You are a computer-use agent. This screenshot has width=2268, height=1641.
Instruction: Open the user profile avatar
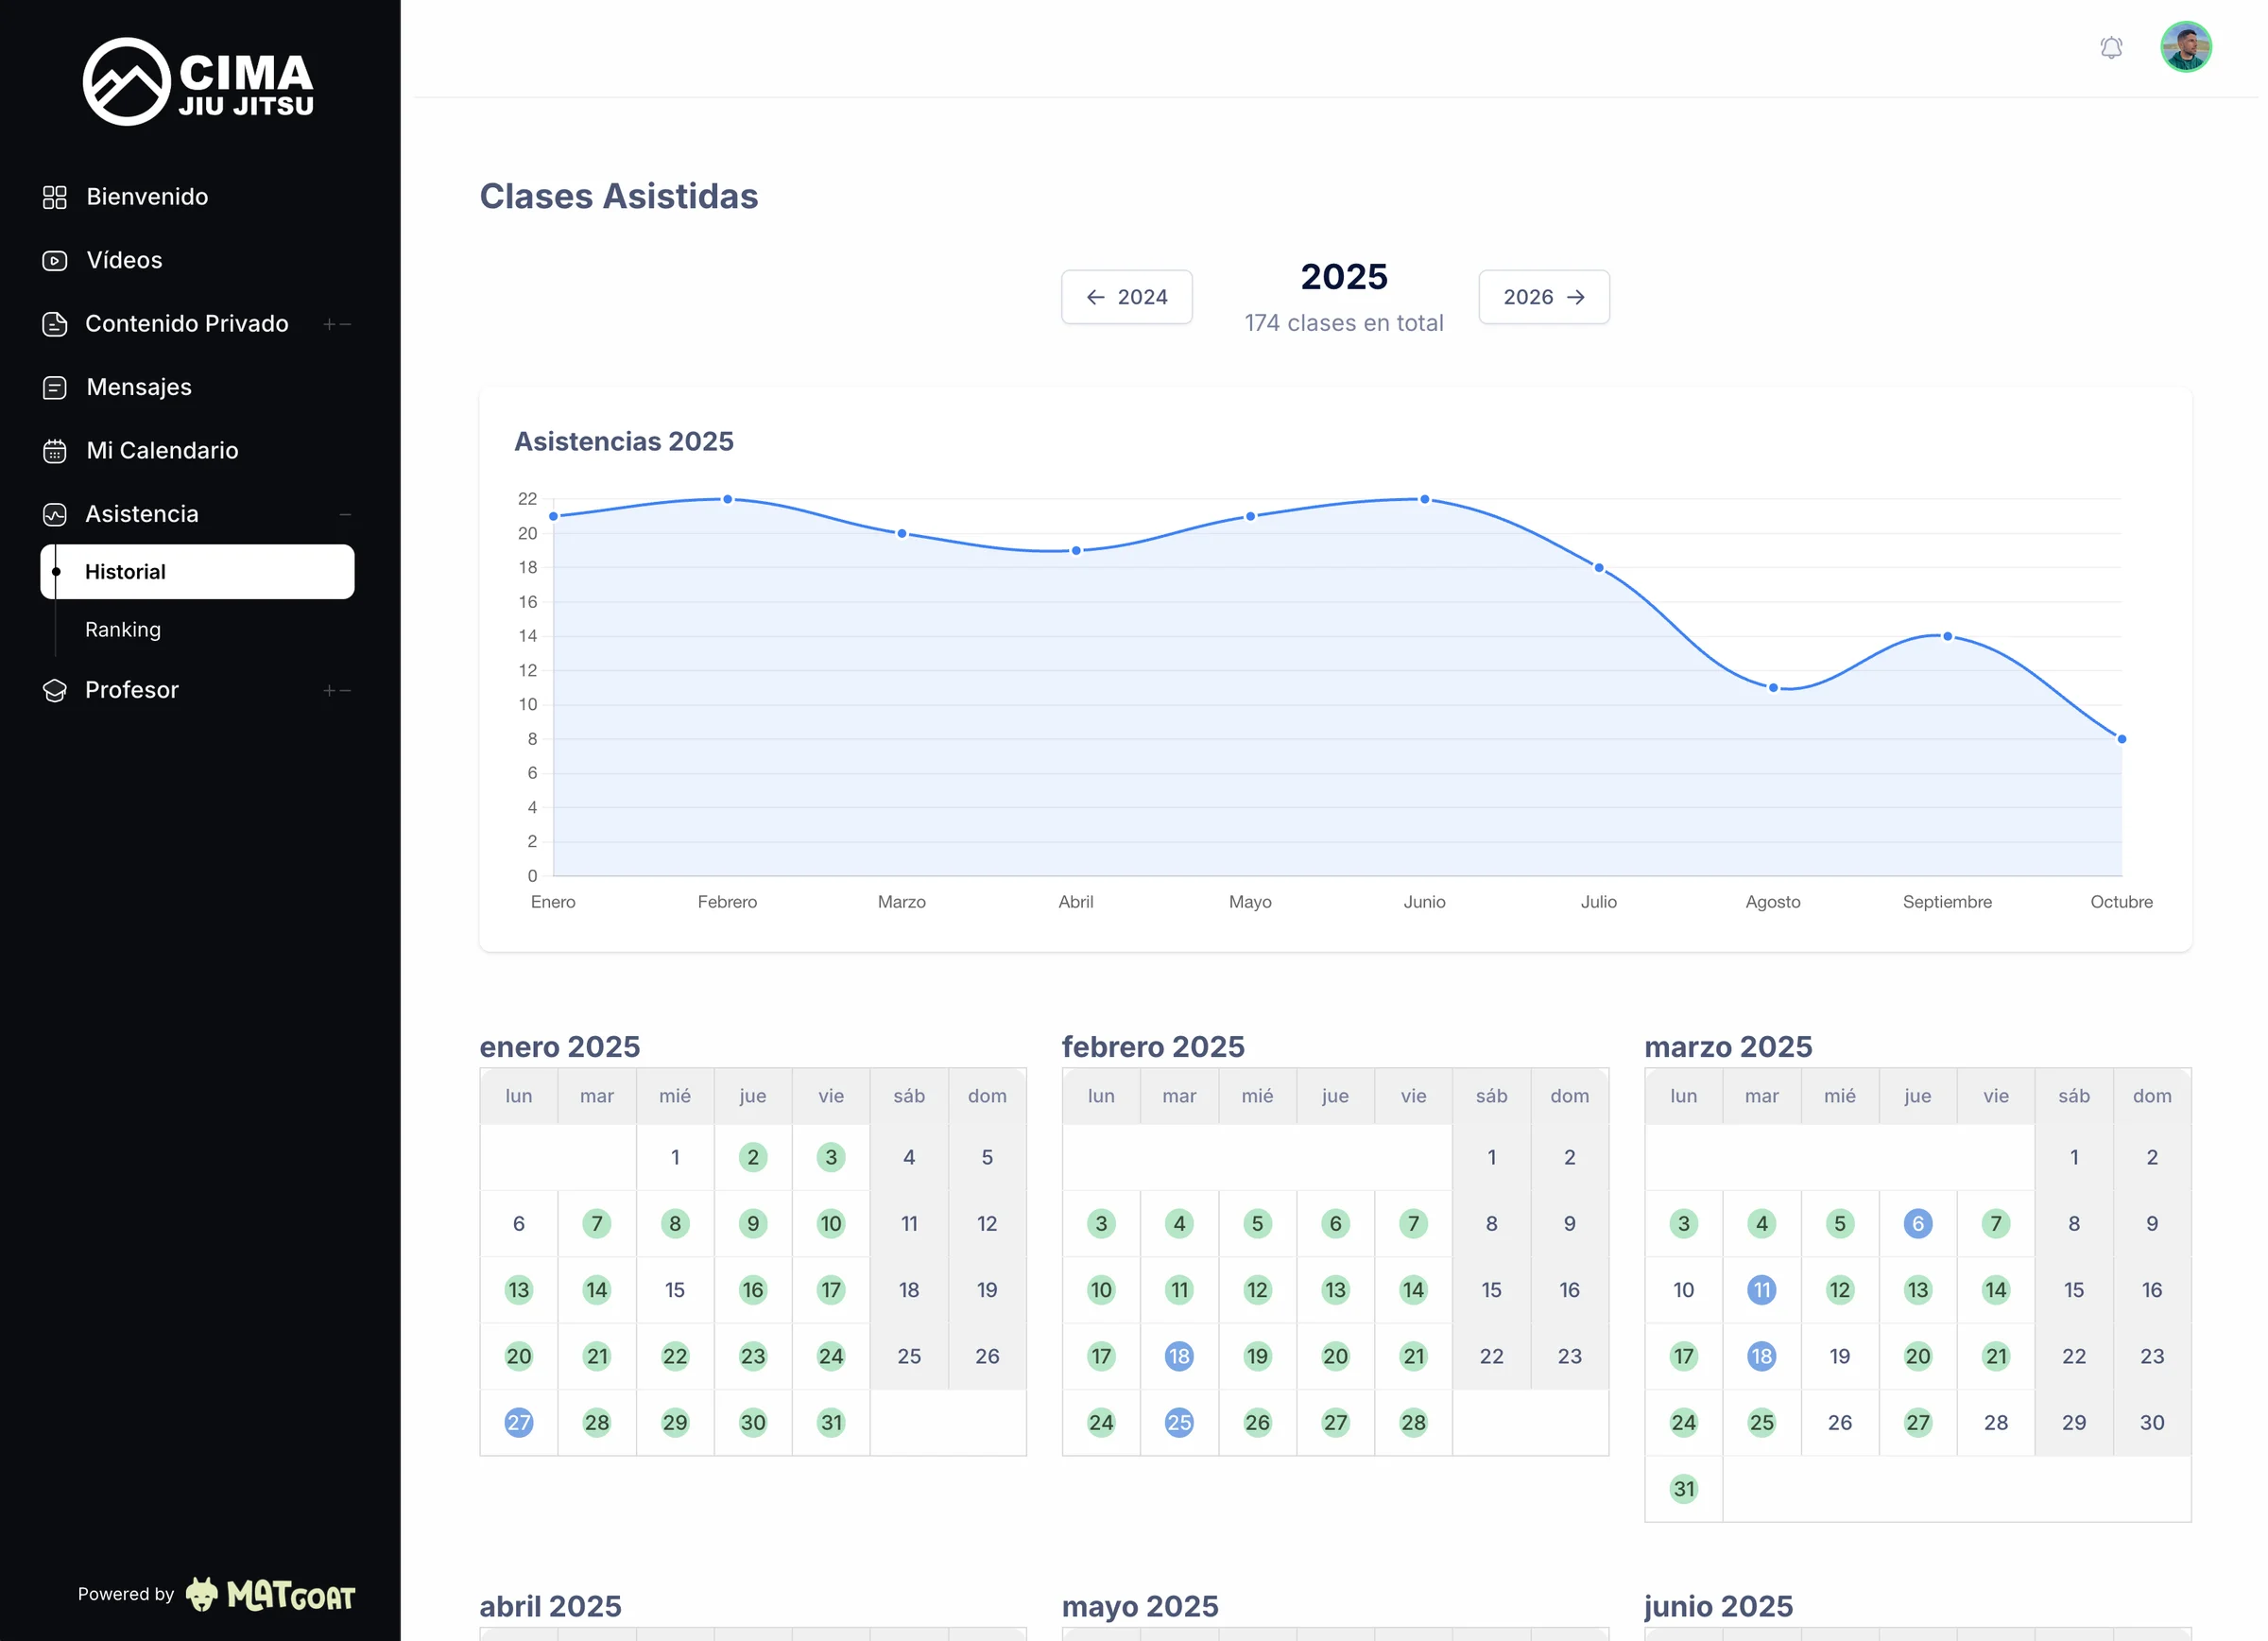pyautogui.click(x=2186, y=47)
